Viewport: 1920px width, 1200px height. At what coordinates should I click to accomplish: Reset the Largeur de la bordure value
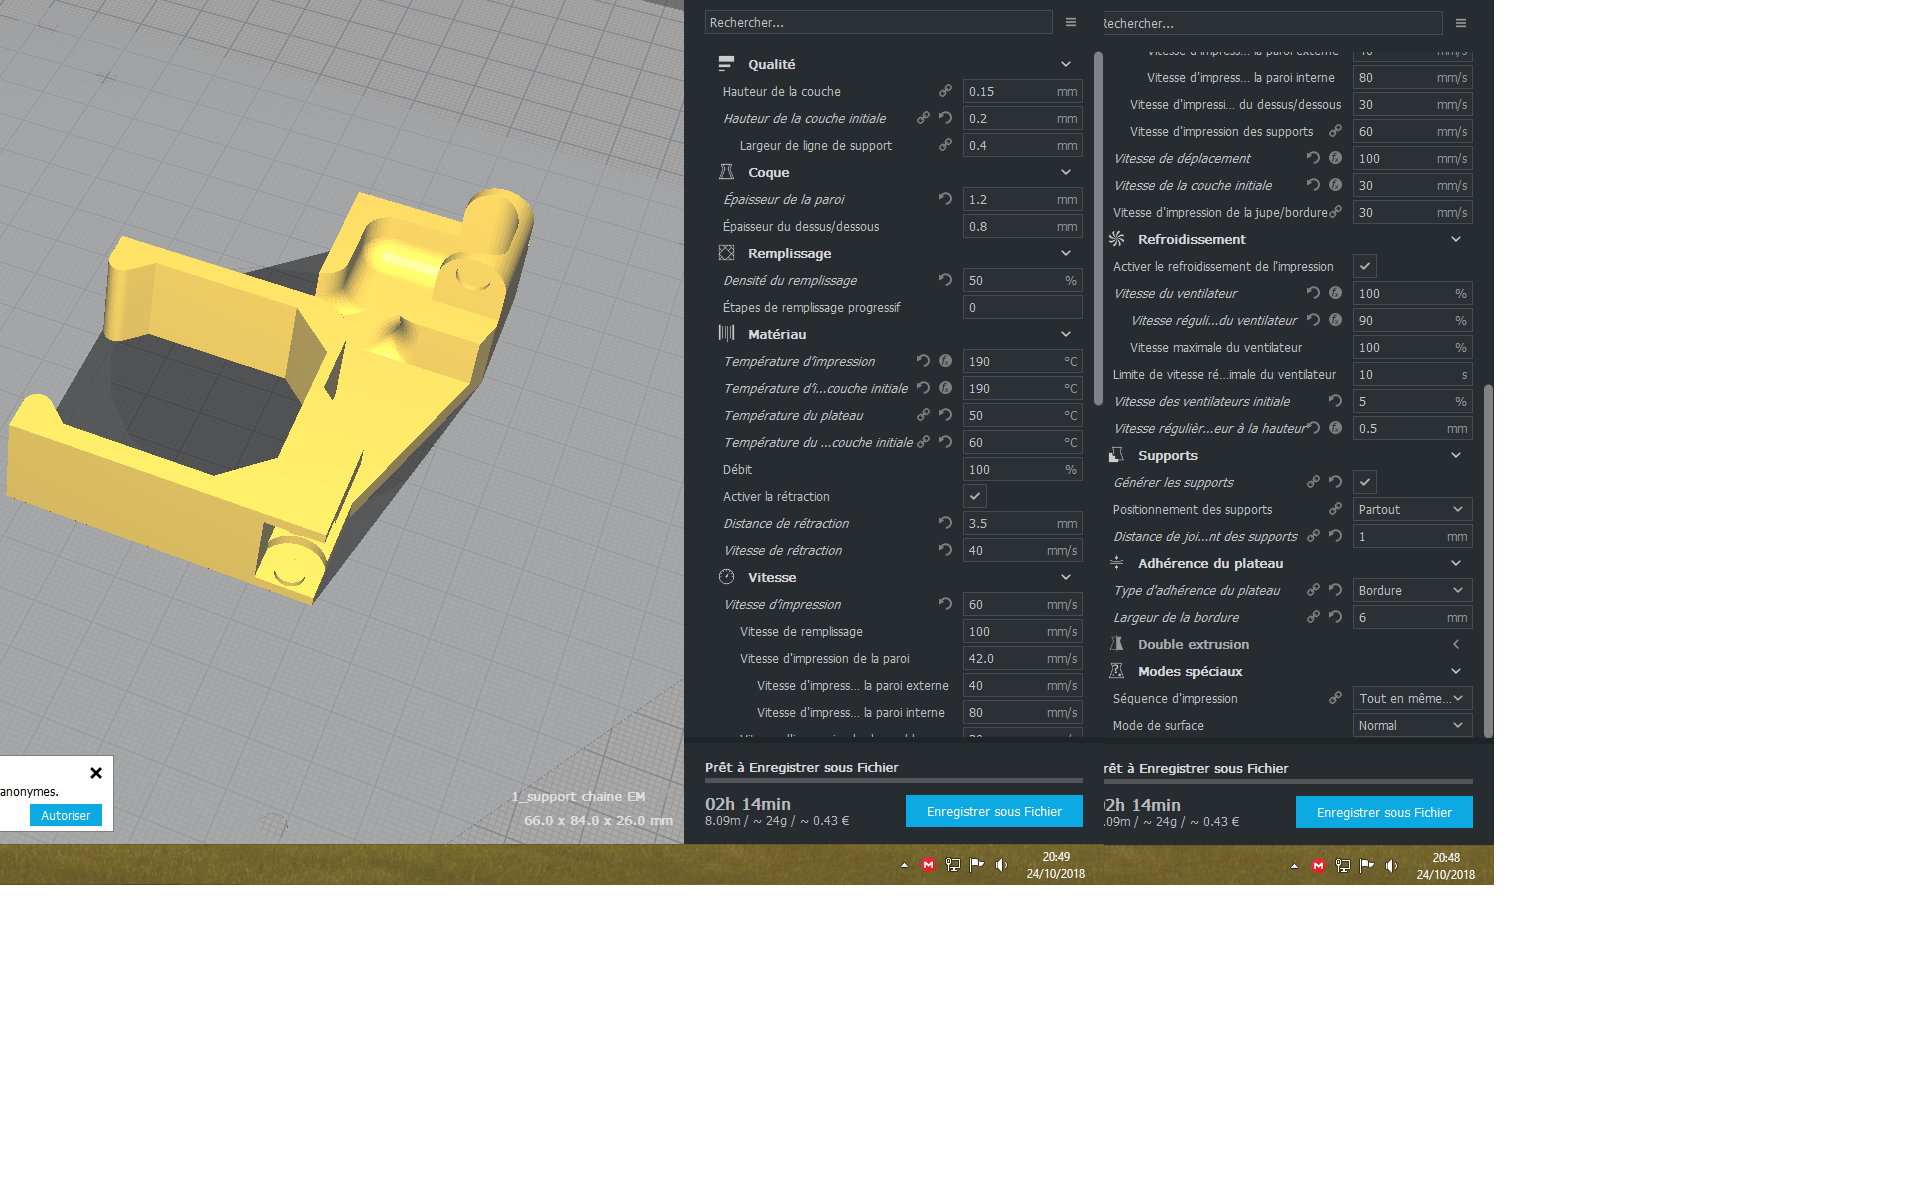click(x=1335, y=617)
